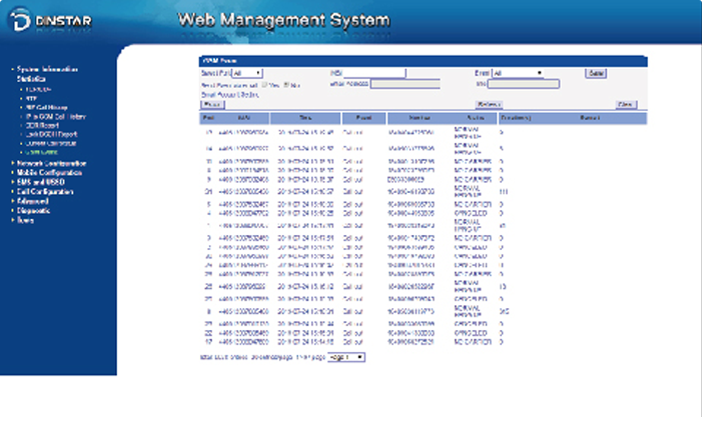Open the Event filter dropdown
Viewport: 702px width, 429px height.
518,73
